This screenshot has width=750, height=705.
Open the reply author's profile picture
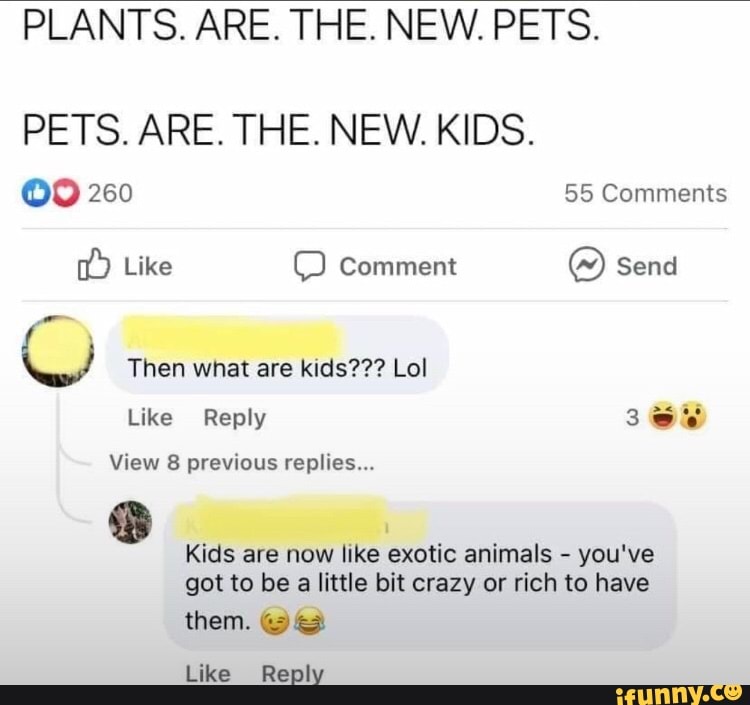[x=131, y=522]
